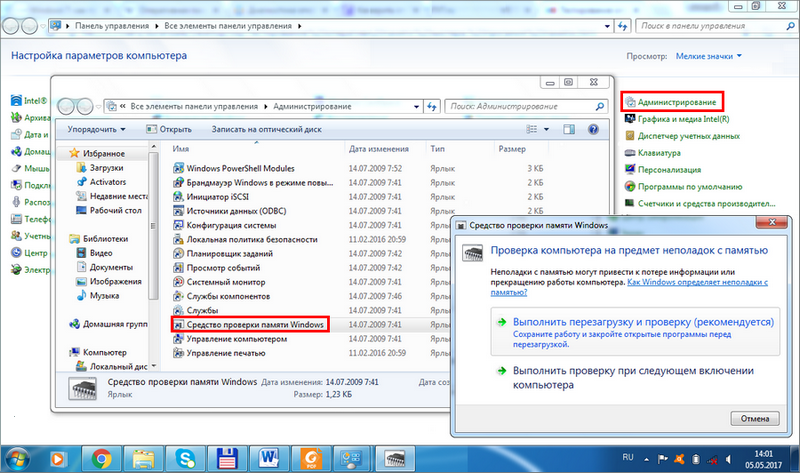Select Управление компьютером in the list

237,339
